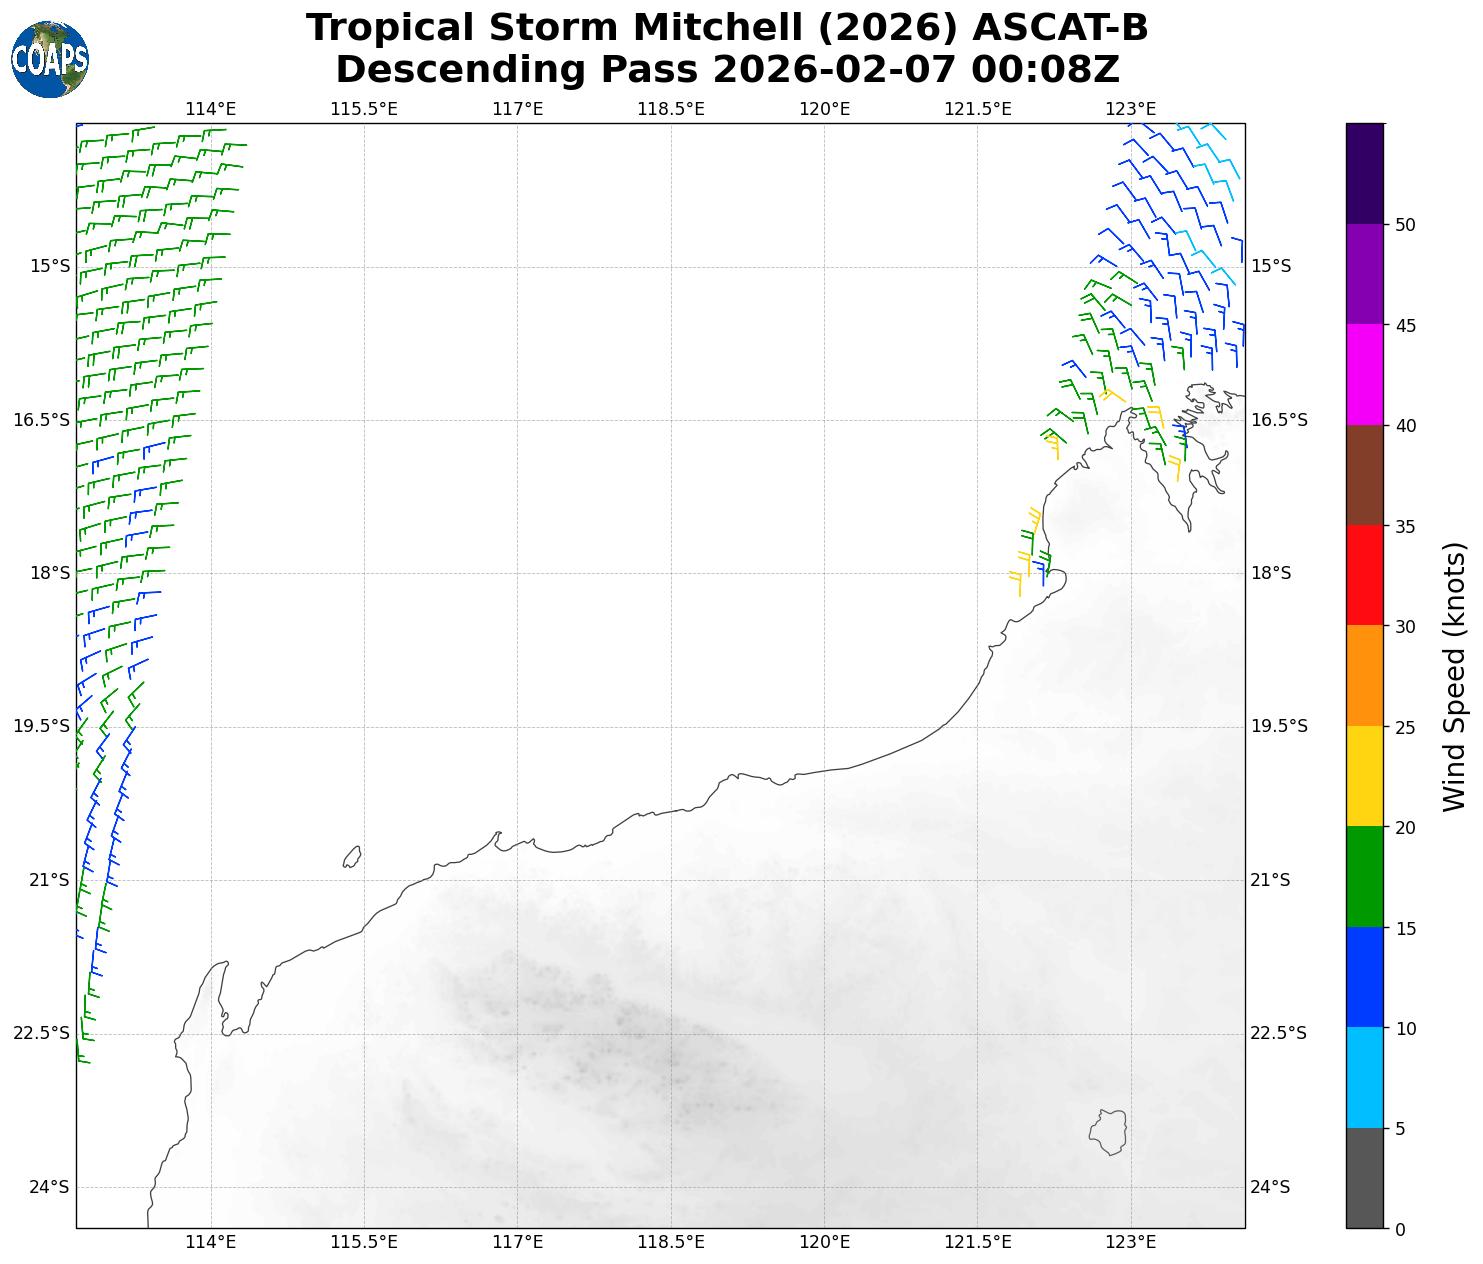Click the 35 tick label on the colorbar

pos(1405,526)
